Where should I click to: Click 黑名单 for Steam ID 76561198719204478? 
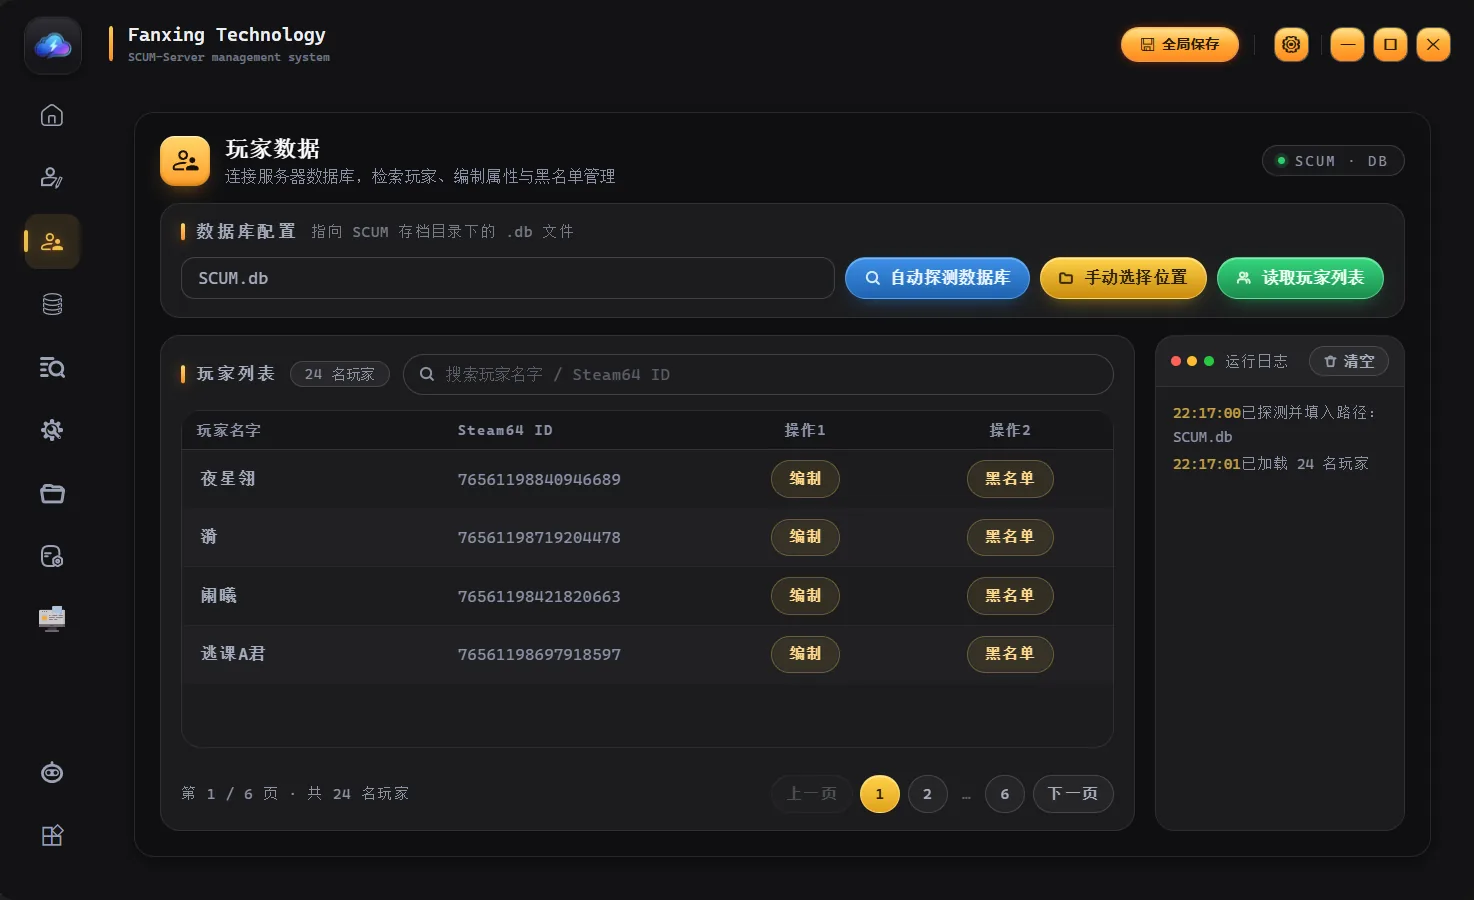tap(1010, 537)
